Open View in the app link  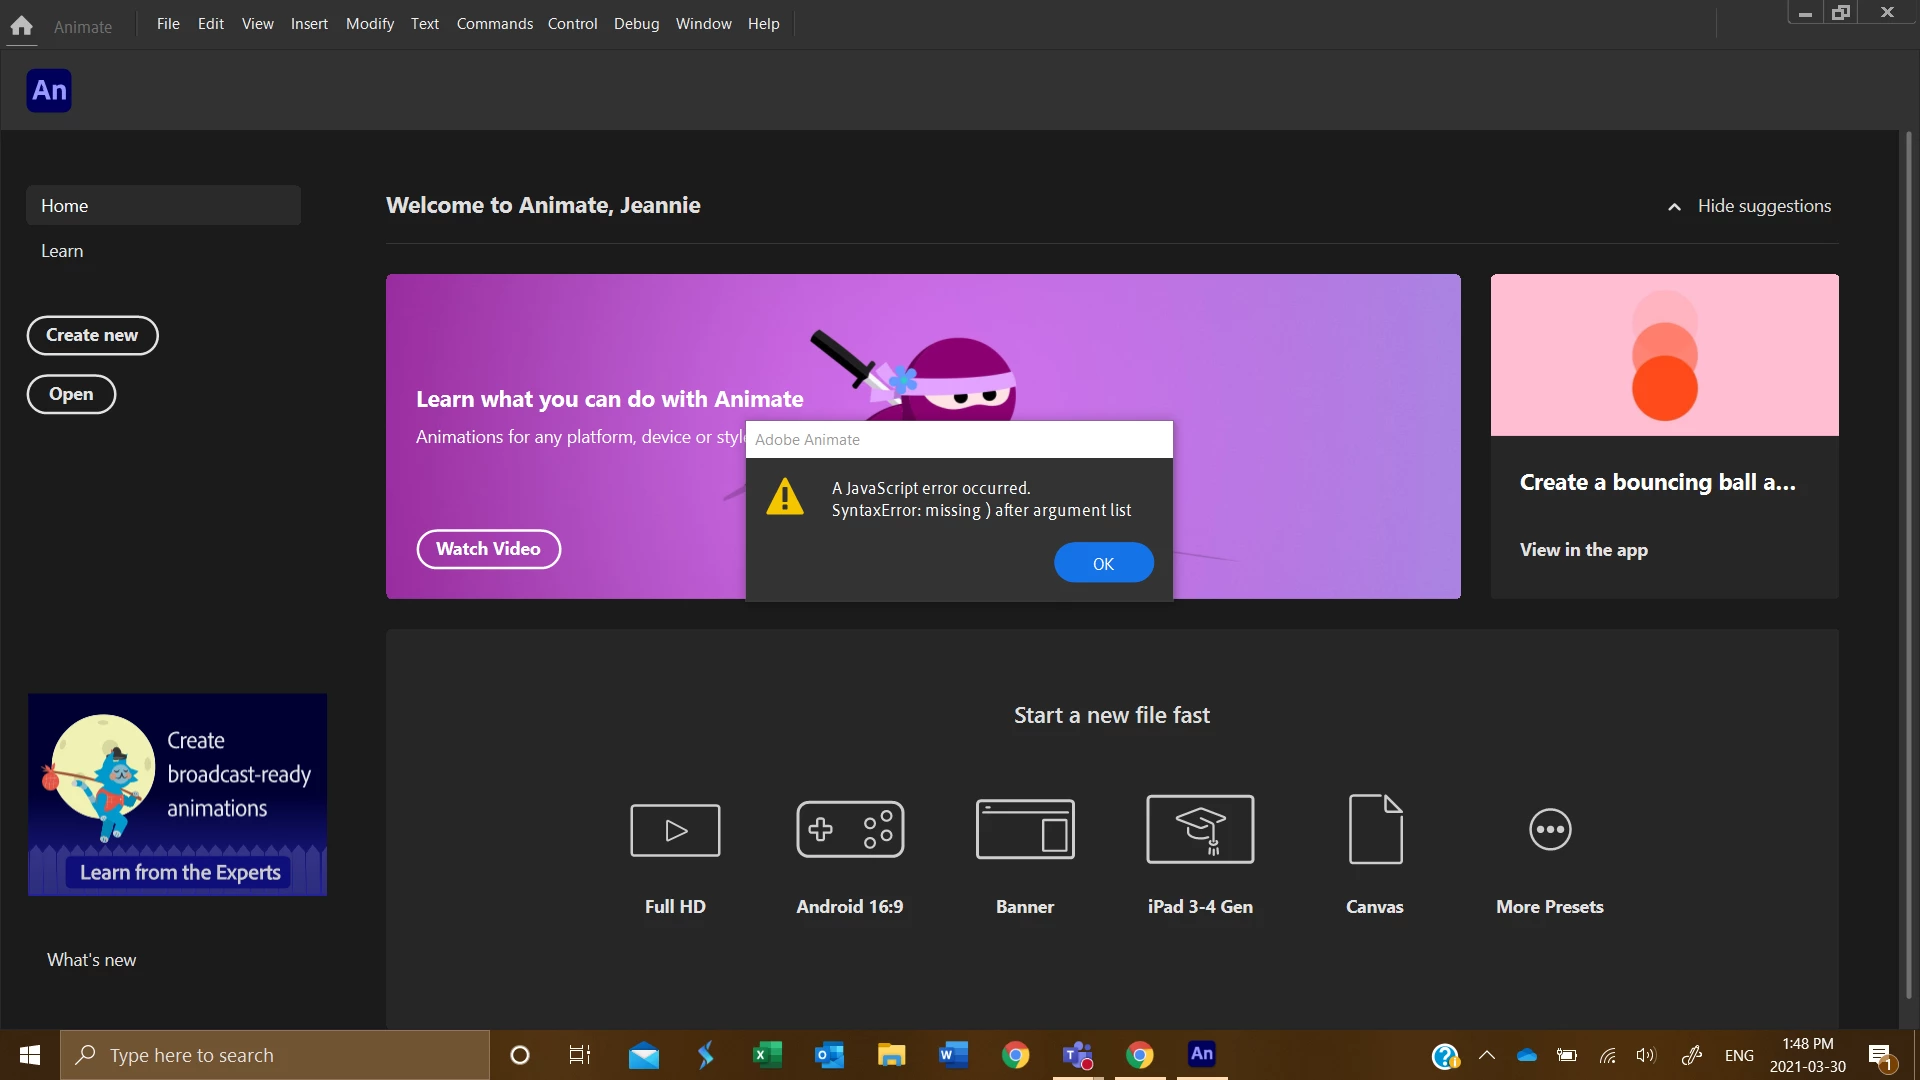(1583, 550)
